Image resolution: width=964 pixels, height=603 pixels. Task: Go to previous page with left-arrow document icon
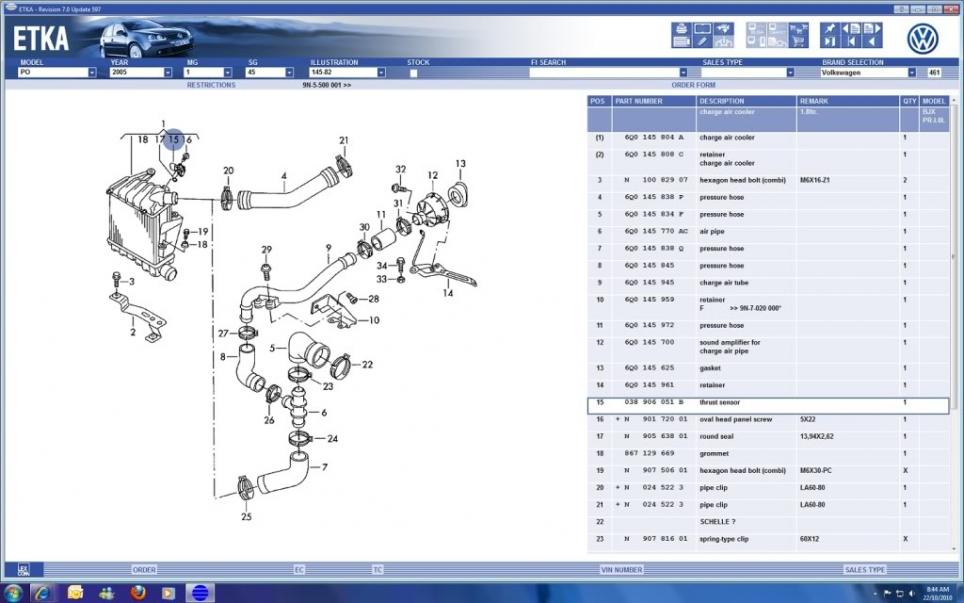[x=851, y=28]
